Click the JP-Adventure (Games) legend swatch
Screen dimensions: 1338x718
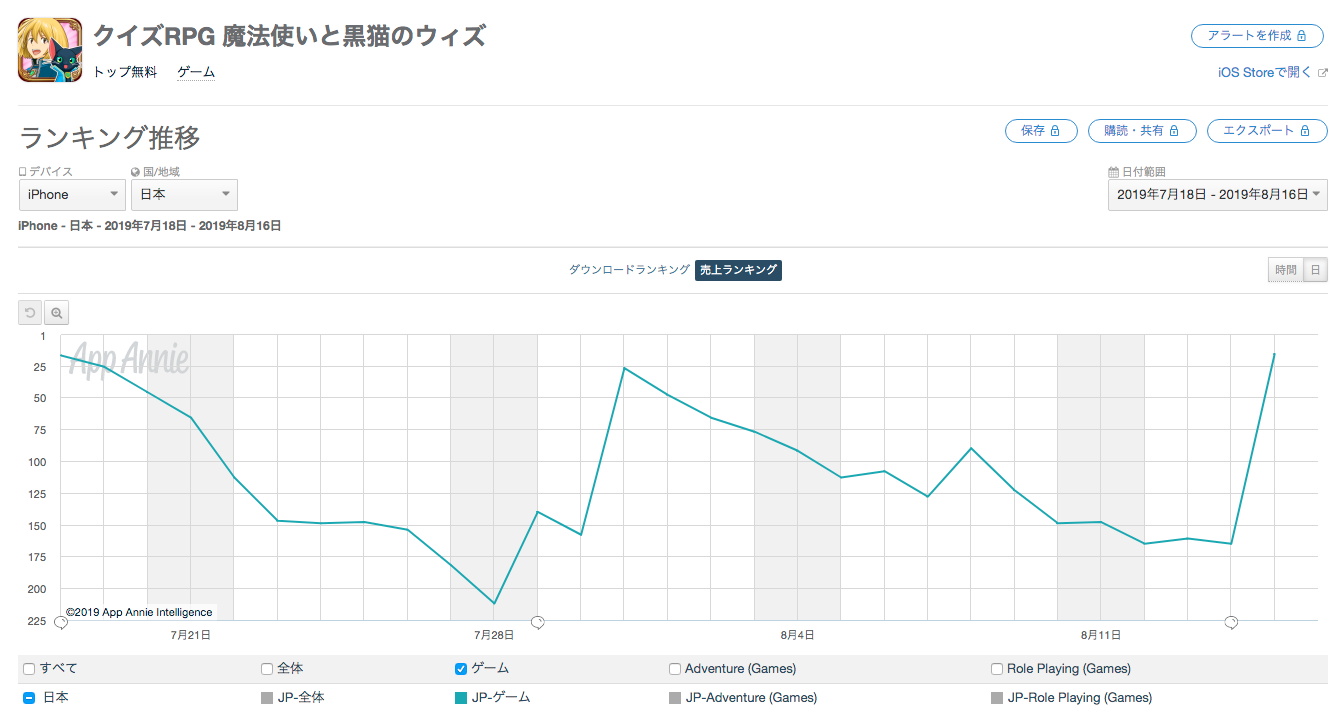676,698
